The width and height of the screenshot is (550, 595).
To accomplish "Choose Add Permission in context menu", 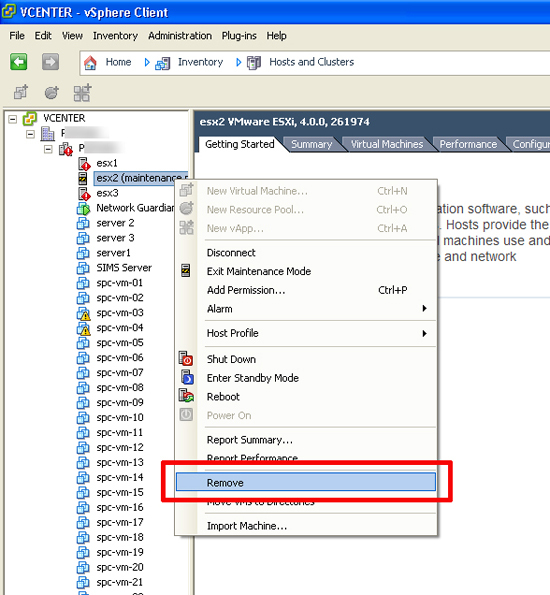I will pos(246,290).
